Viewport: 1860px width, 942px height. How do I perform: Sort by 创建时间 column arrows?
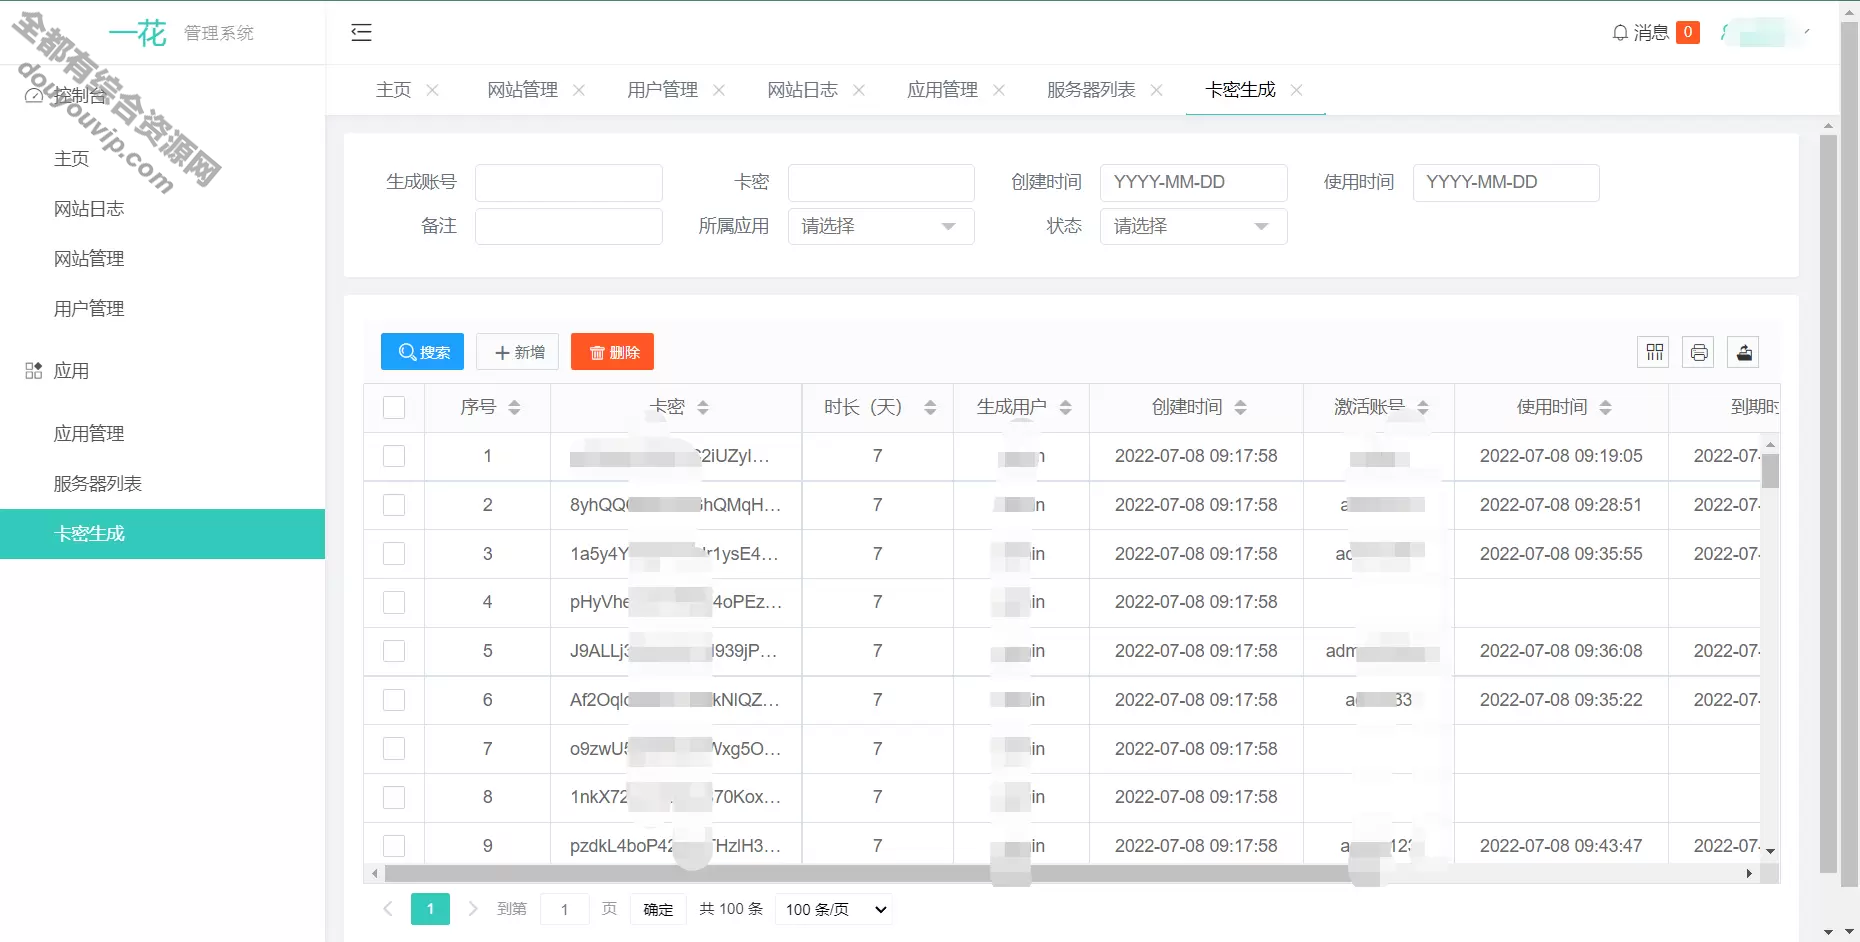click(x=1240, y=407)
